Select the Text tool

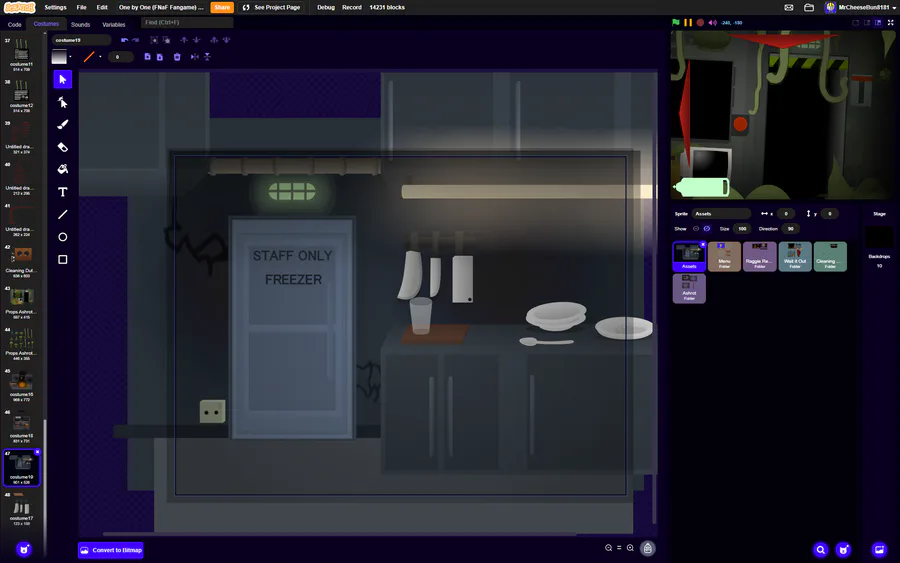tap(63, 192)
